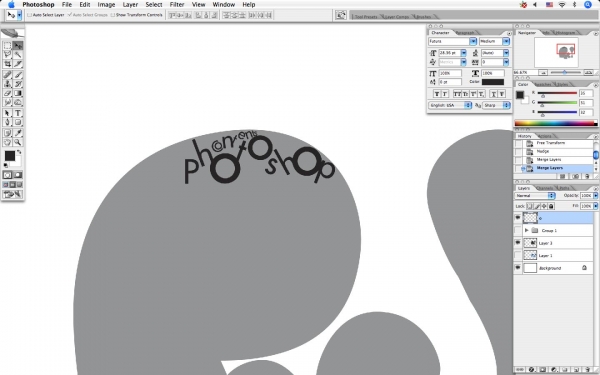
Task: Expand the Group 1 layer folder
Action: [x=527, y=230]
